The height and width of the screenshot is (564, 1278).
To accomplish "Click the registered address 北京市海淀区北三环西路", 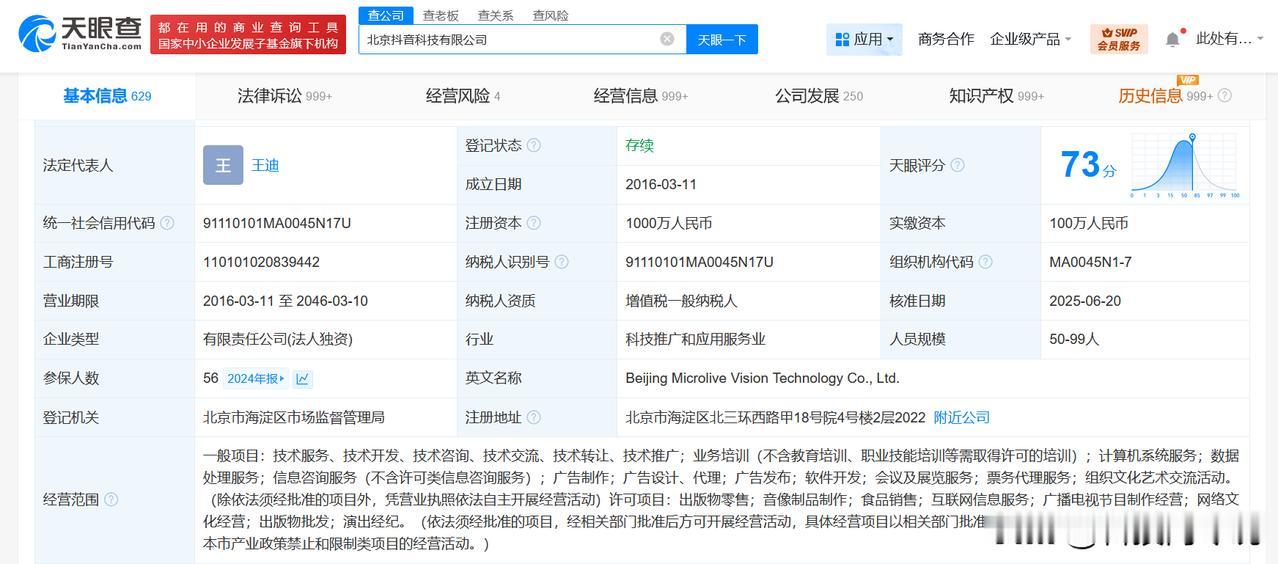I will pos(774,417).
